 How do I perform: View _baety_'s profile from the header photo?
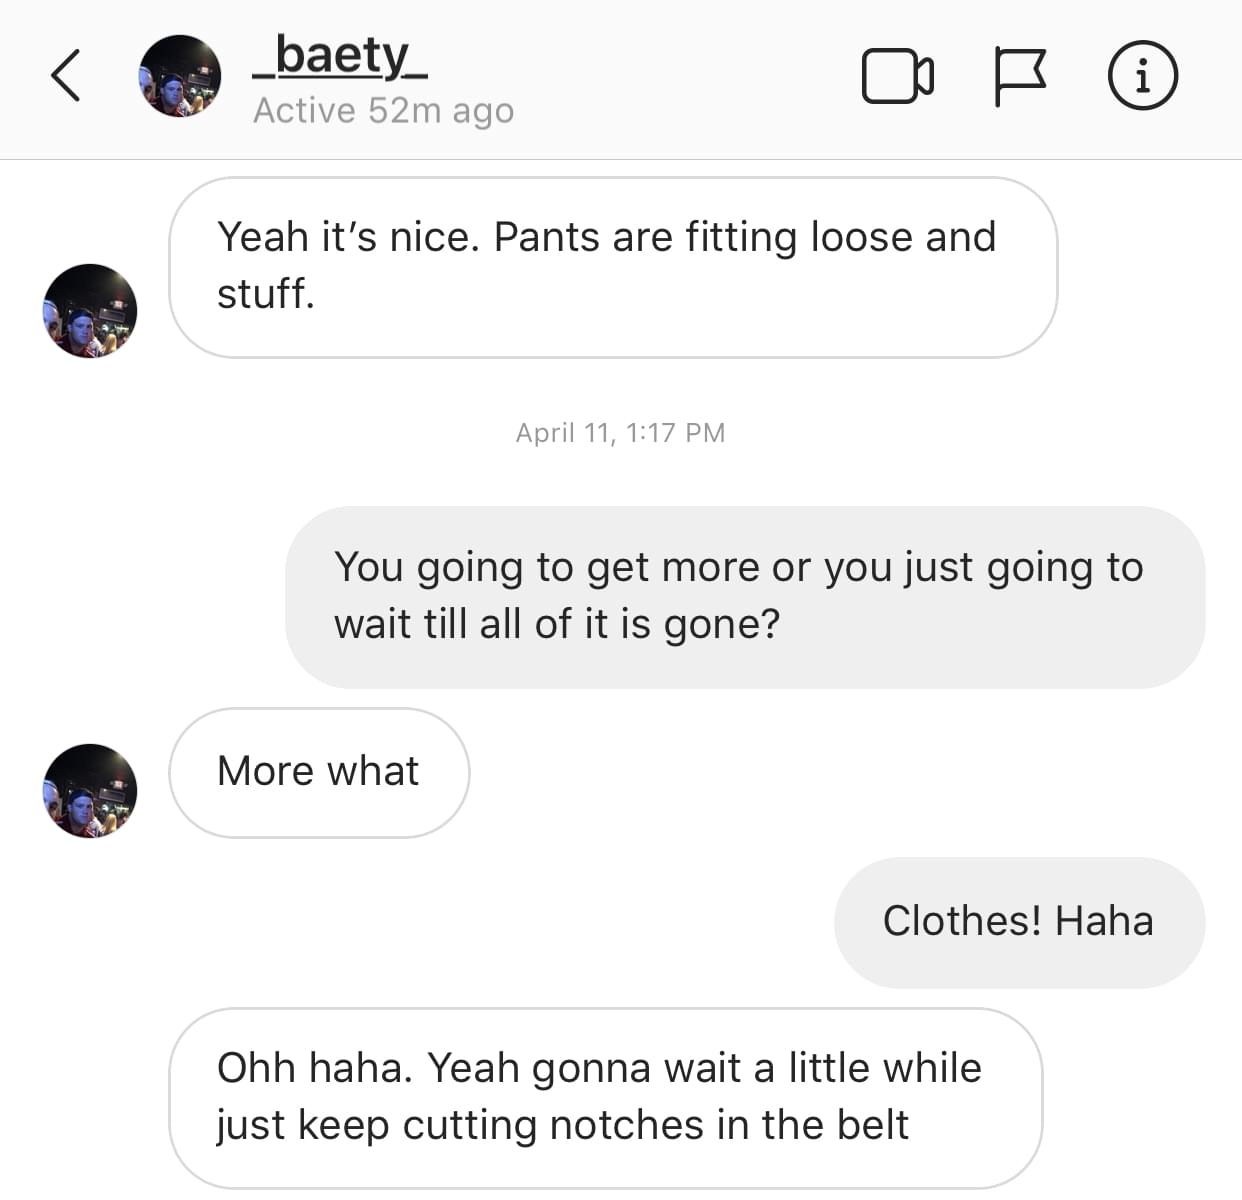(179, 76)
